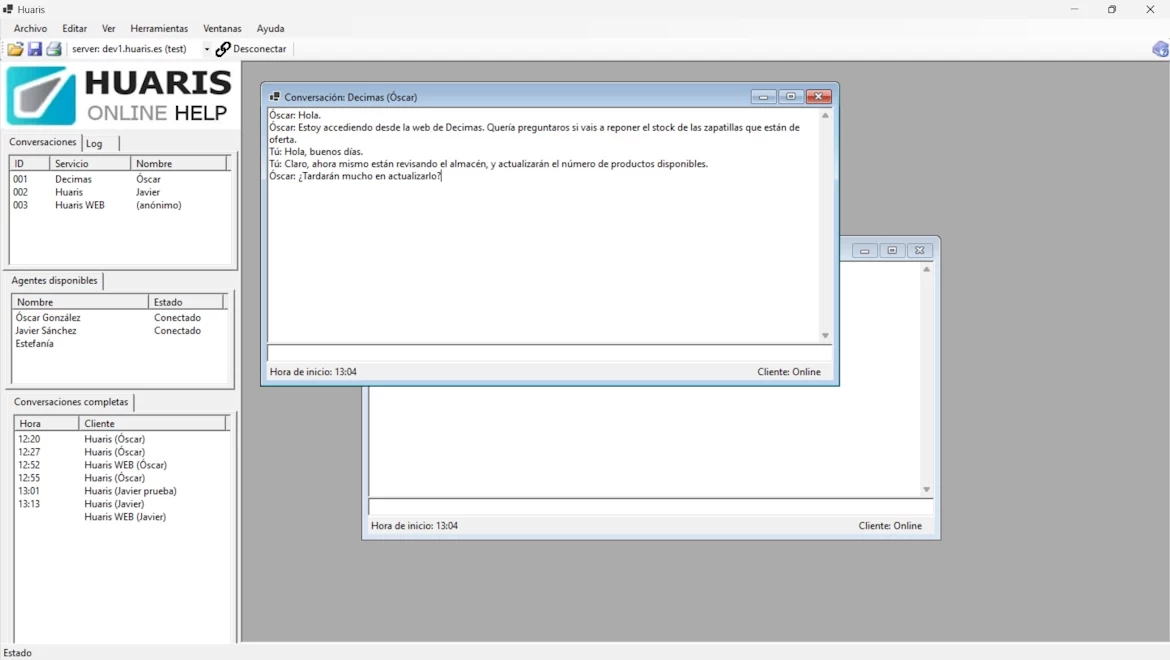
Task: Click the Estado status bar label
Action: 18,653
